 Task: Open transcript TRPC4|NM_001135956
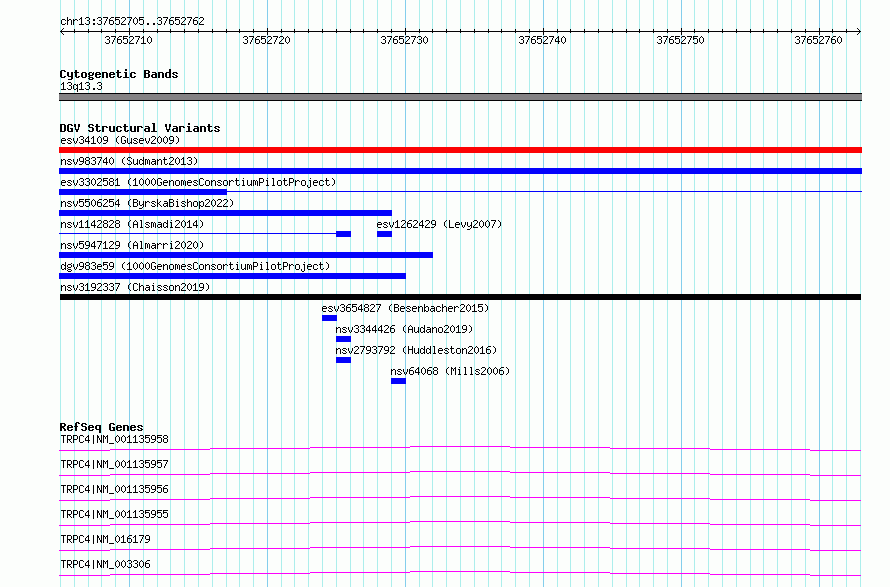[114, 489]
